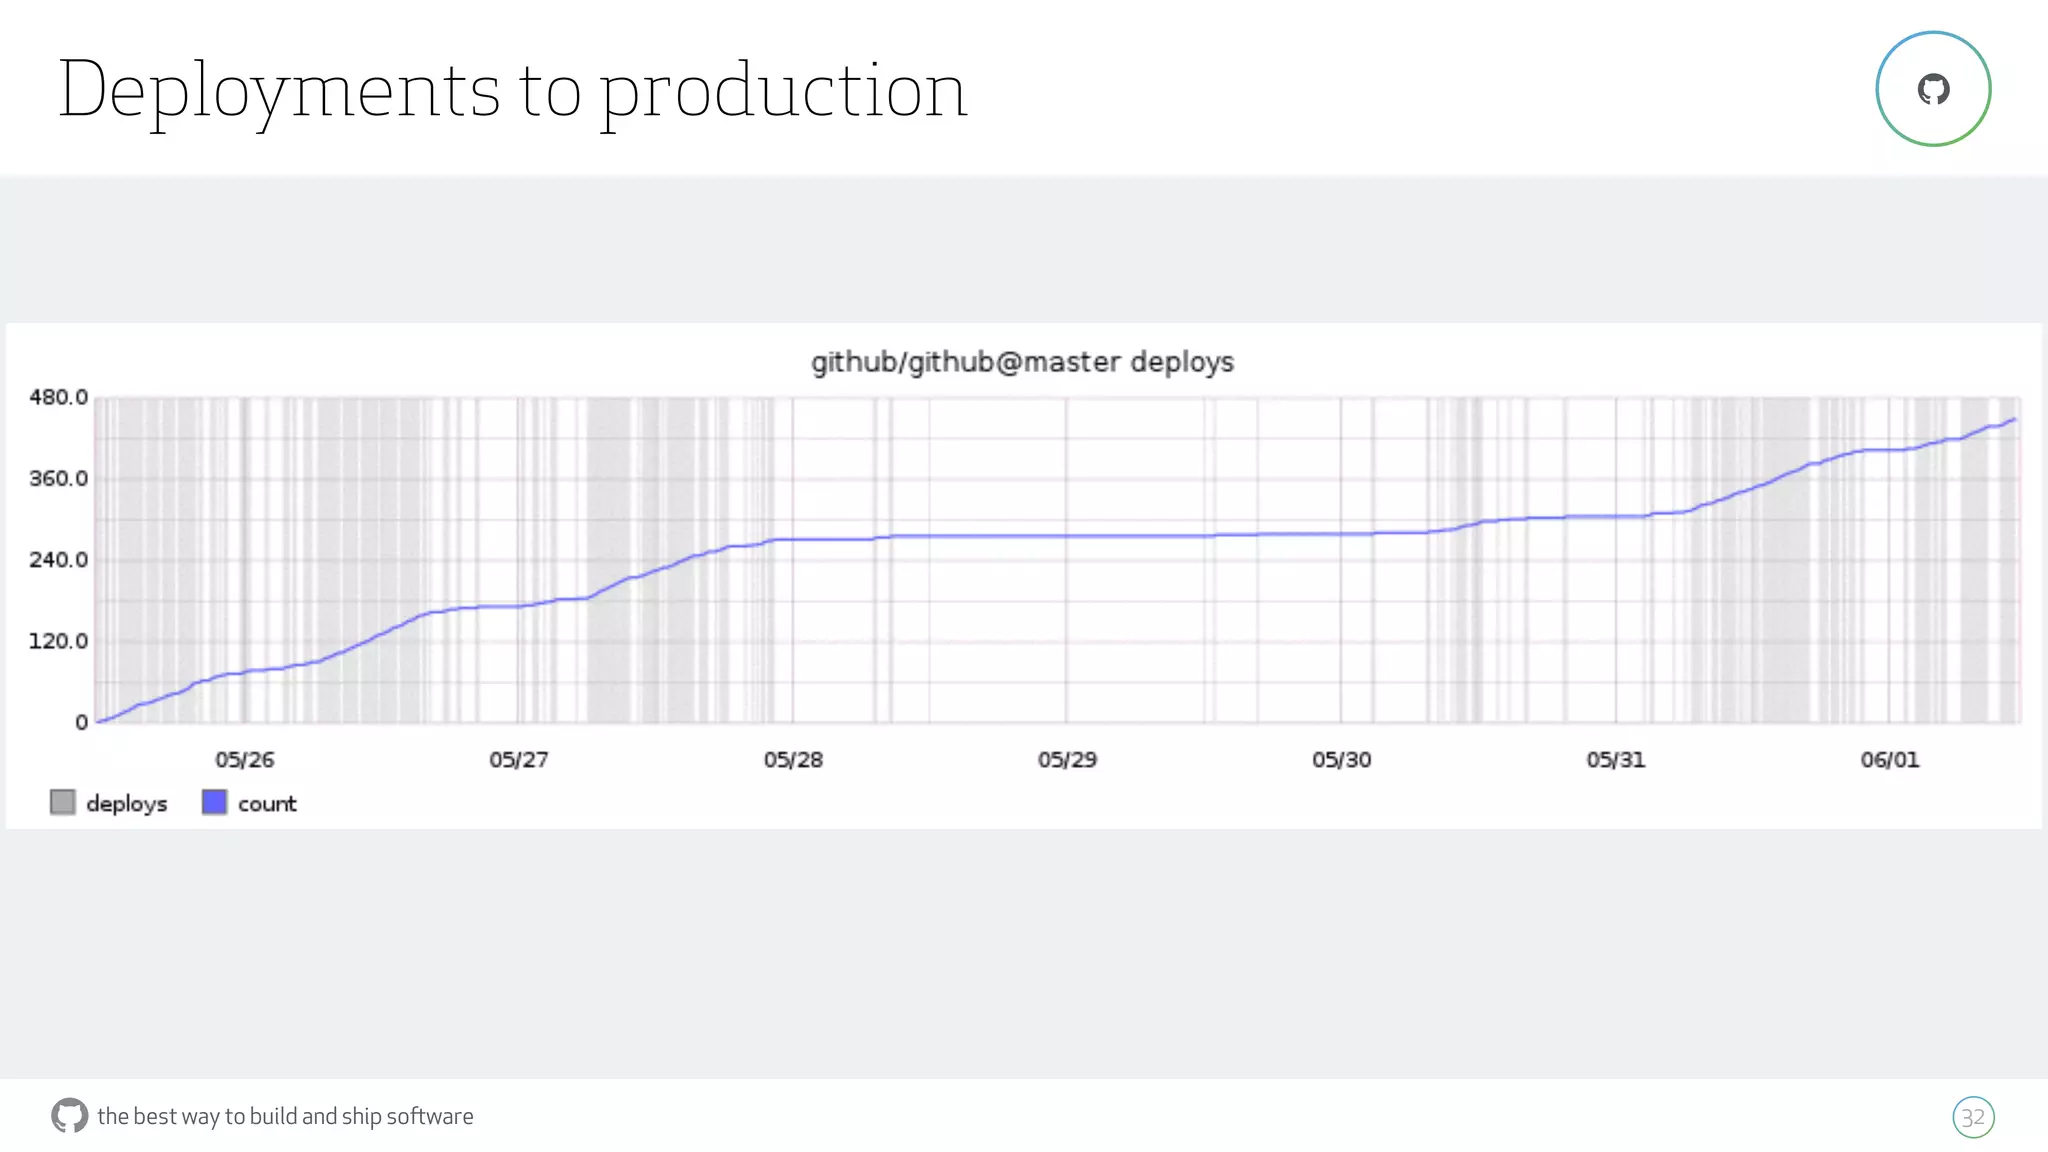2048x1152 pixels.
Task: Click the 05/26 date axis label
Action: coord(244,760)
